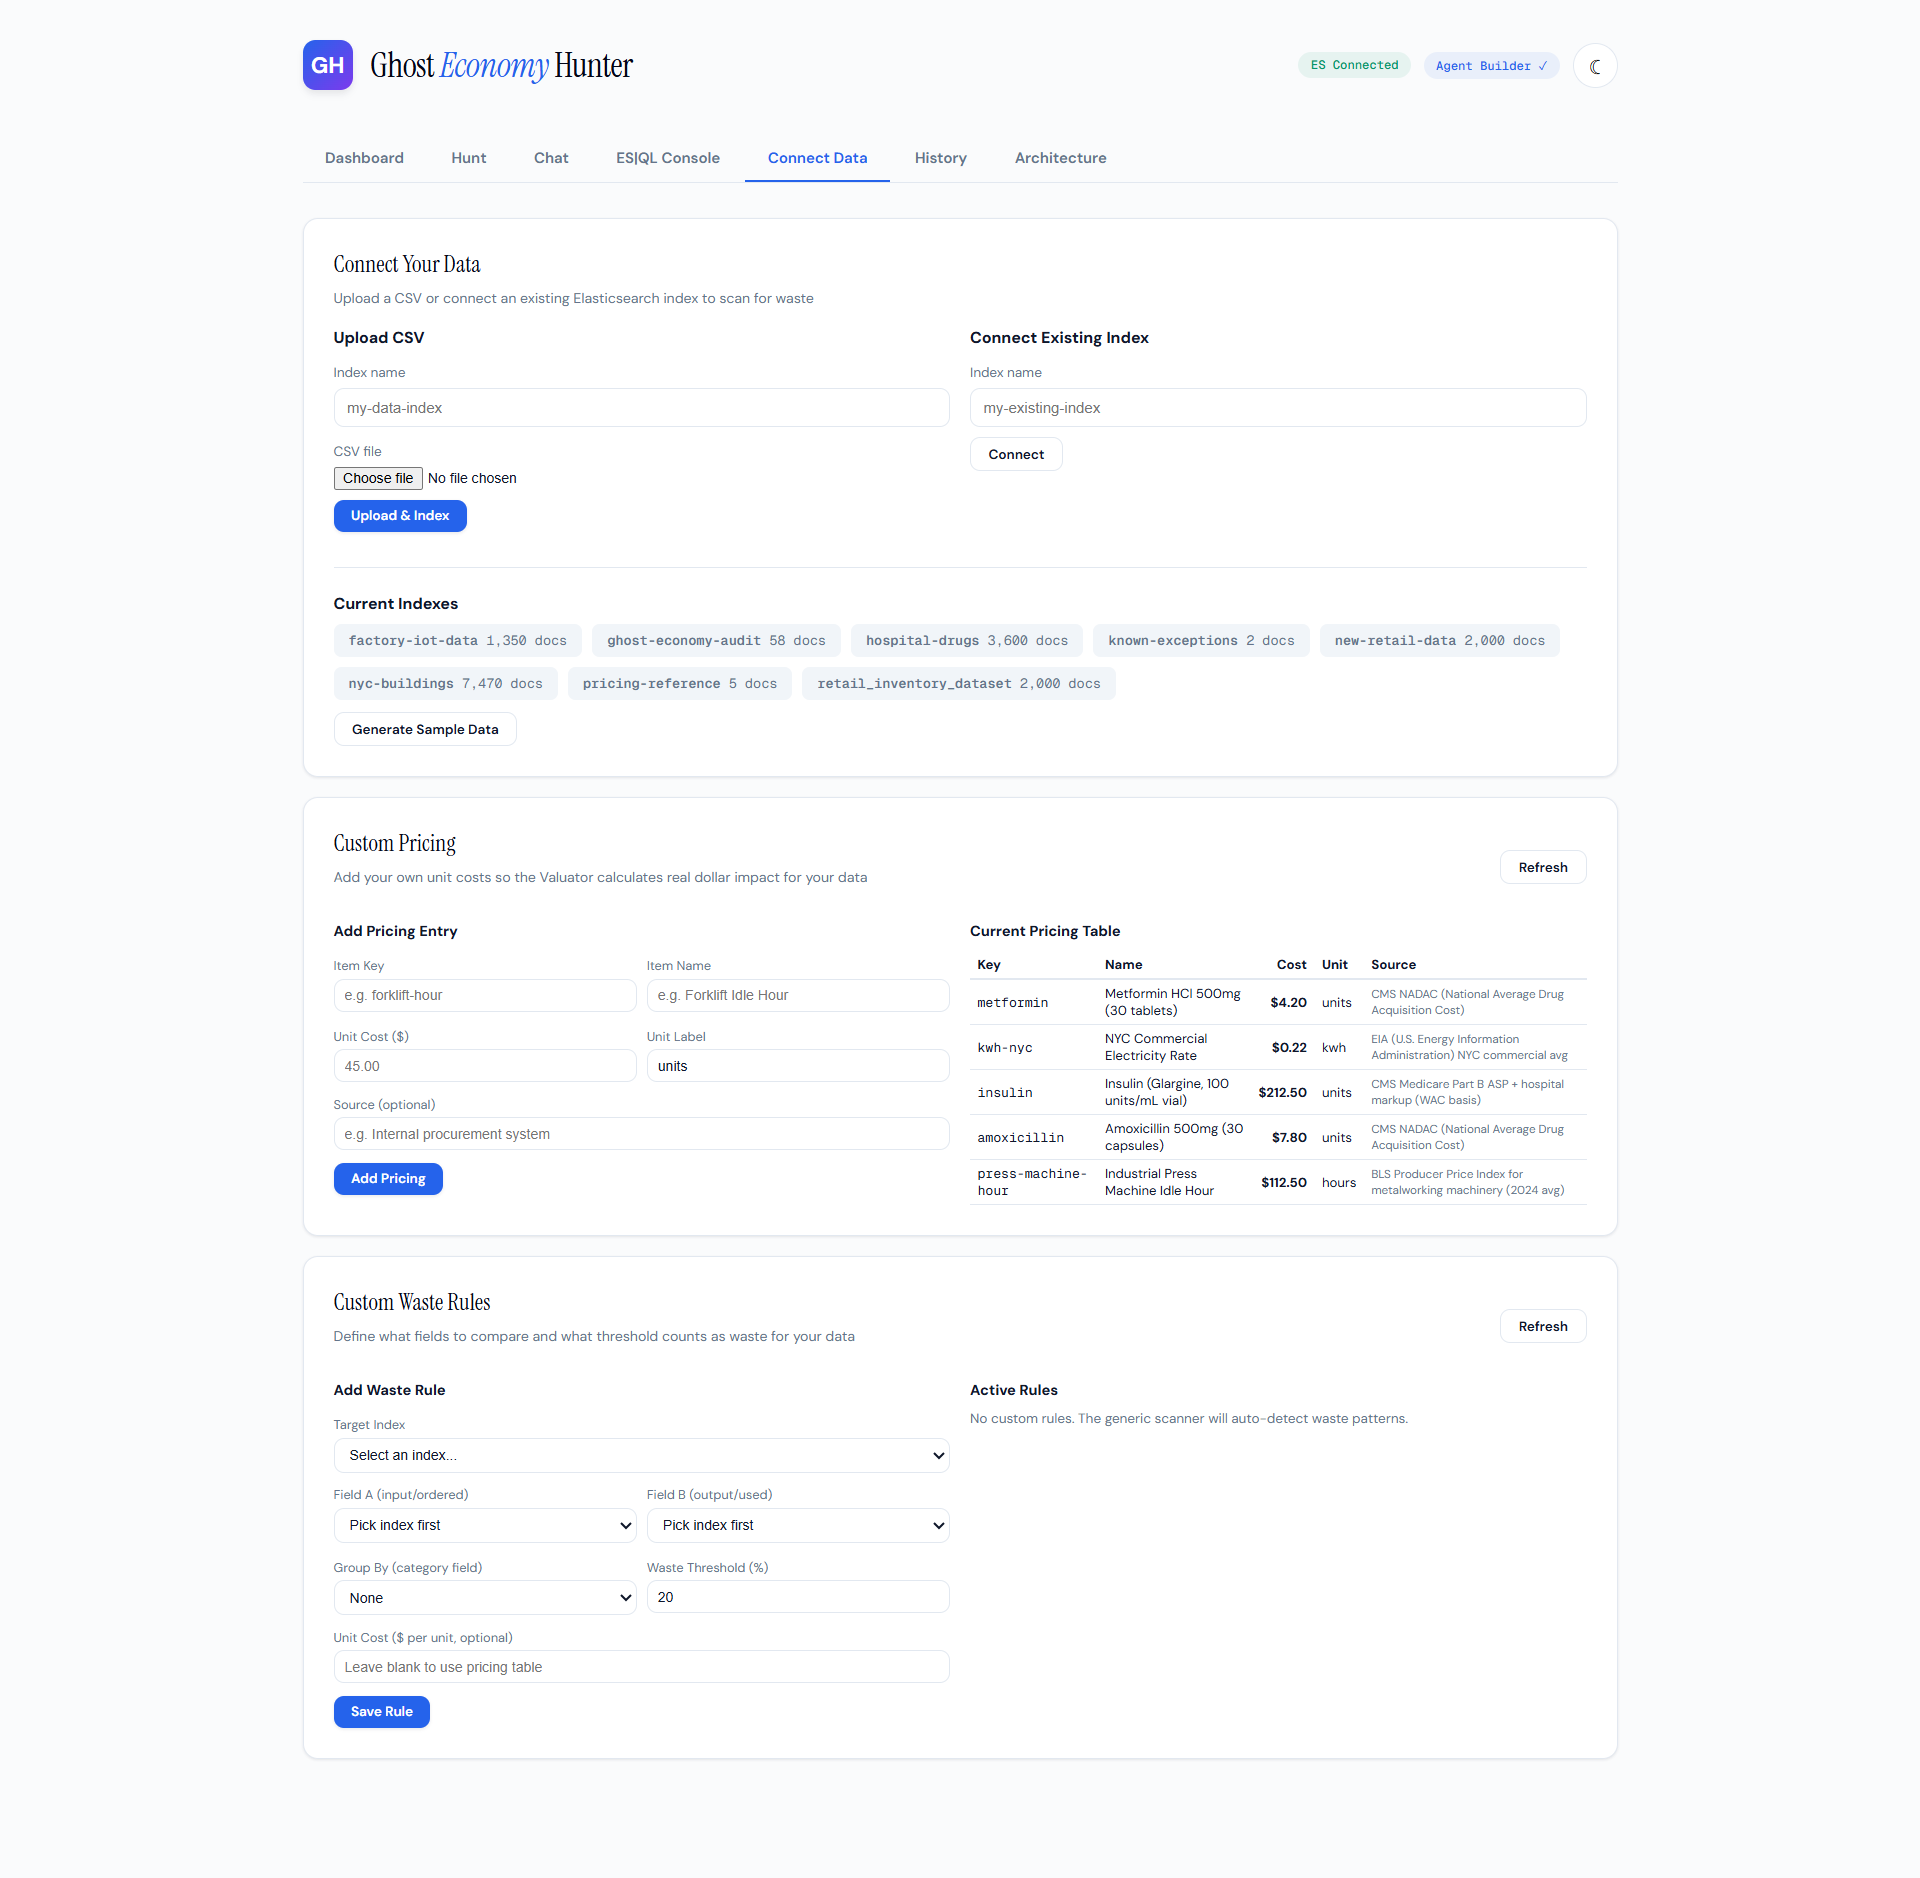This screenshot has height=1878, width=1920.
Task: Select the hospital-drugs index chip
Action: click(x=966, y=641)
